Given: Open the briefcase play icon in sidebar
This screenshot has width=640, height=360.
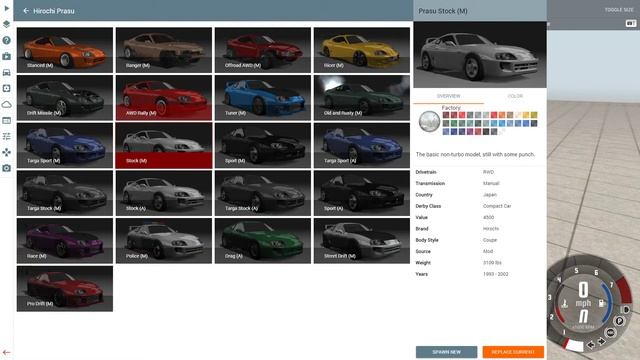Looking at the screenshot, I should click(7, 56).
